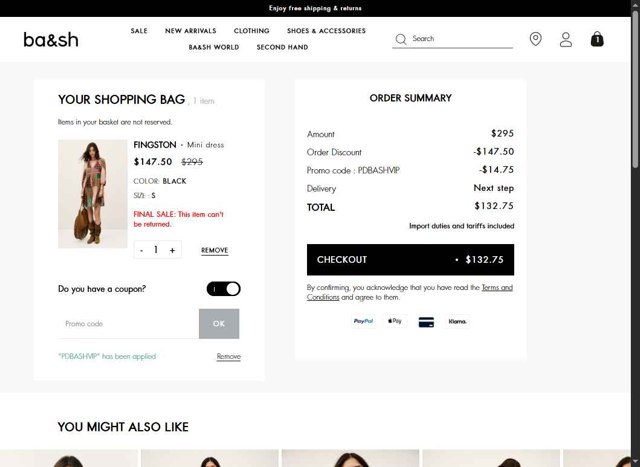
Task: Click 'Promo code : PDBASHVIP' summary row
Action: click(410, 170)
